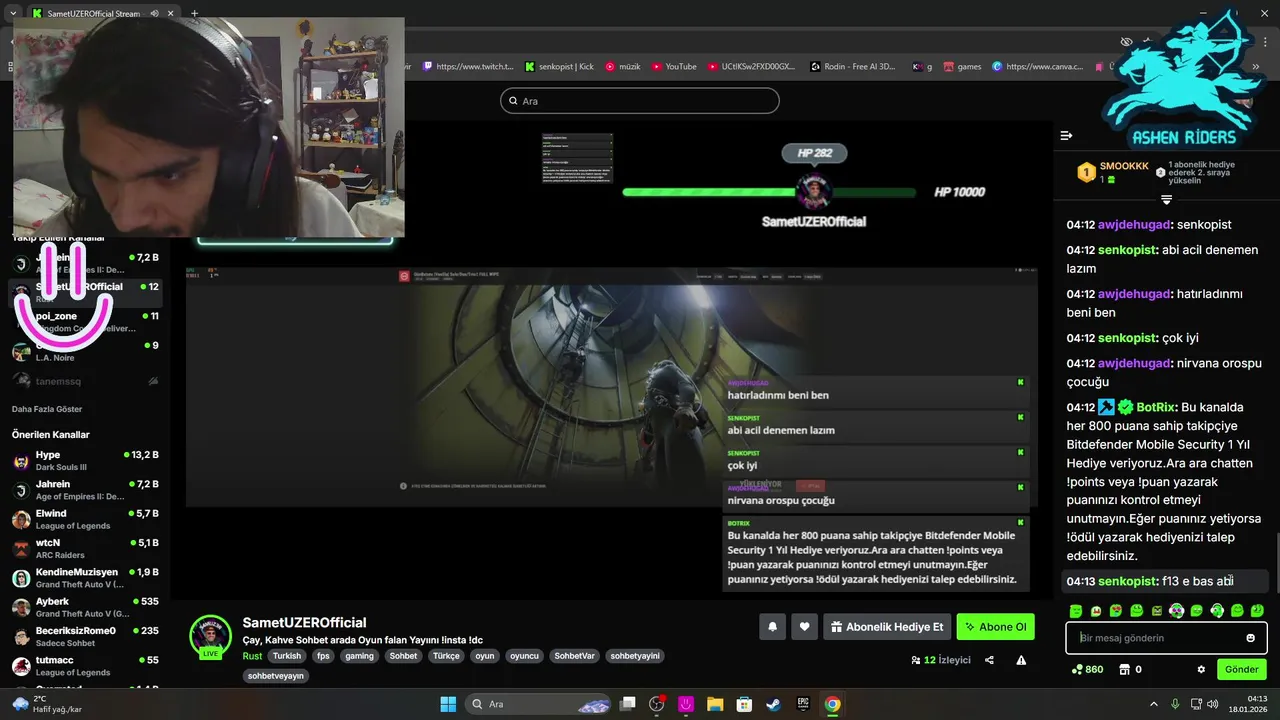
Task: Click the taskbar microphone icon
Action: point(1175,704)
